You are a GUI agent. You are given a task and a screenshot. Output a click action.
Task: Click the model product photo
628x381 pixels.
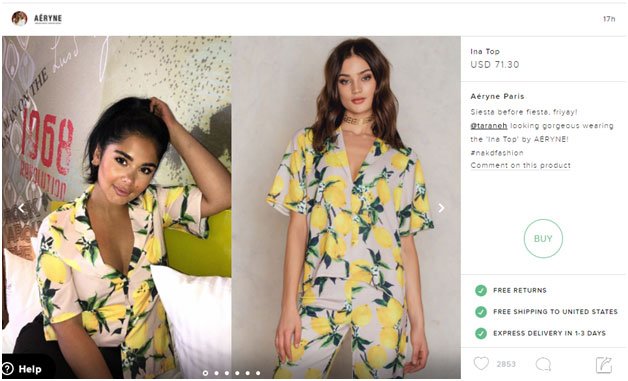point(346,207)
